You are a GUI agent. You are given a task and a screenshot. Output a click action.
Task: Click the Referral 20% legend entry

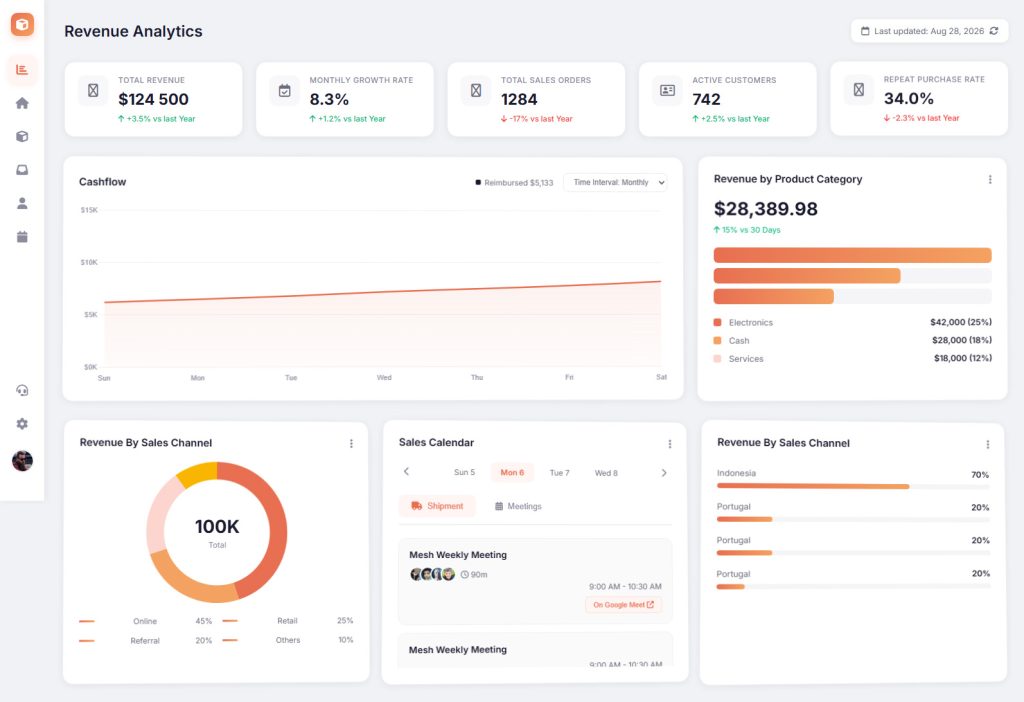pos(145,641)
